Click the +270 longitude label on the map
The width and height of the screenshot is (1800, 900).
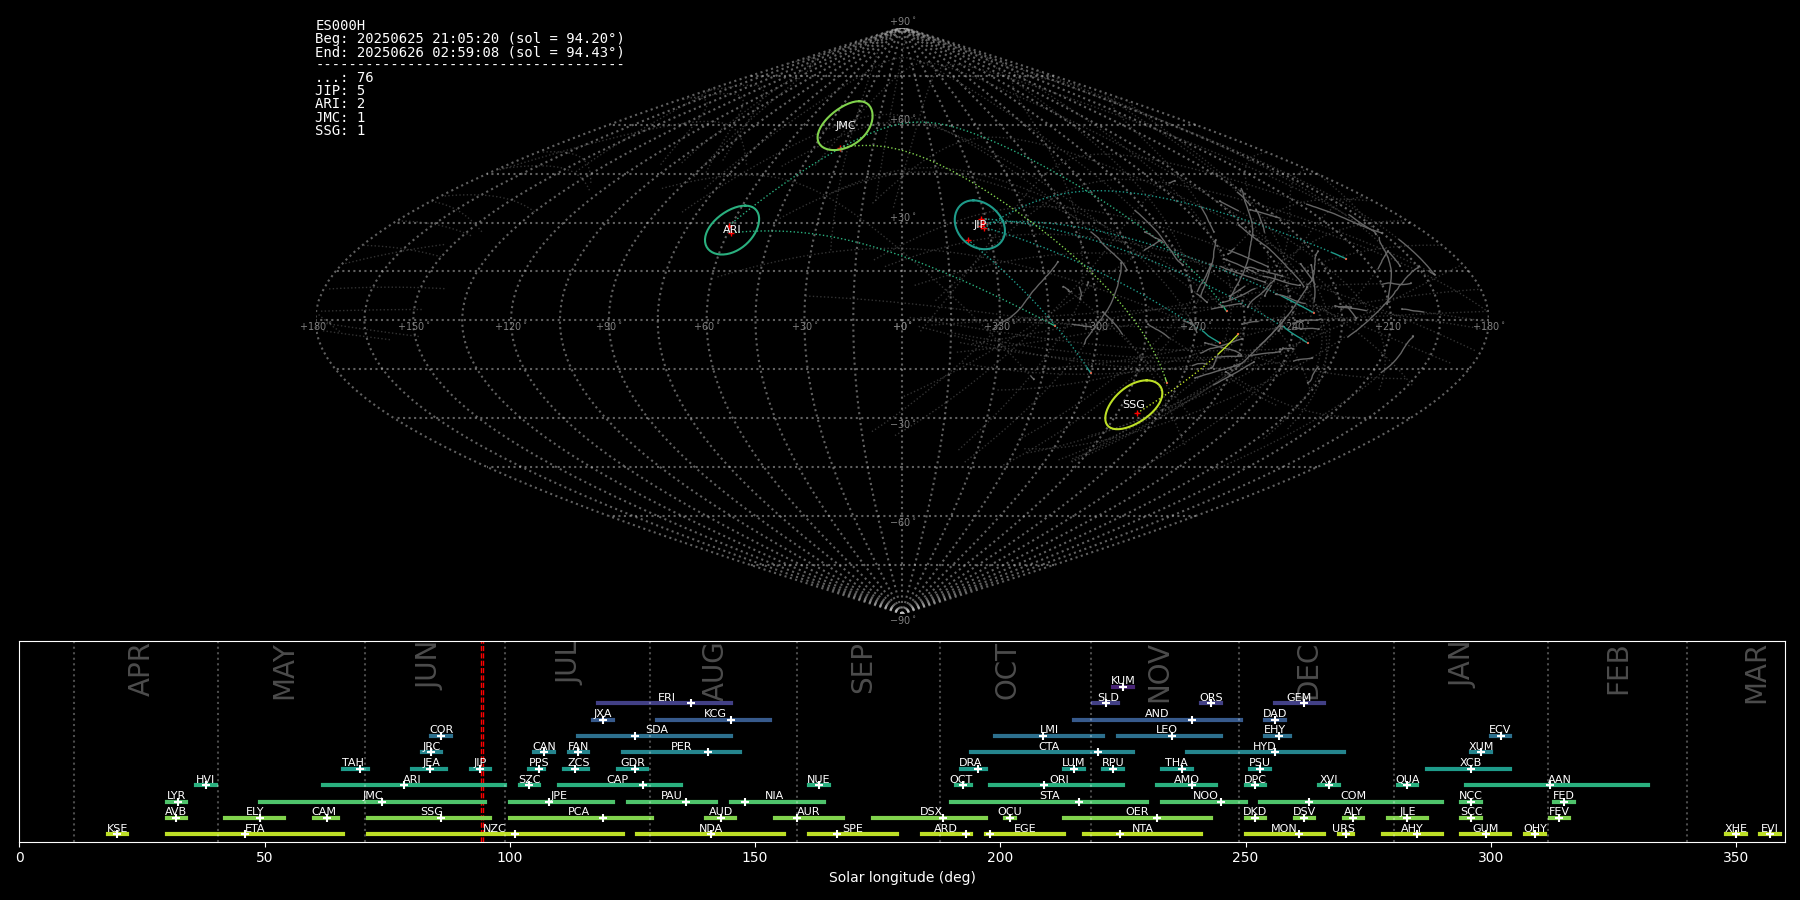[x=1192, y=326]
